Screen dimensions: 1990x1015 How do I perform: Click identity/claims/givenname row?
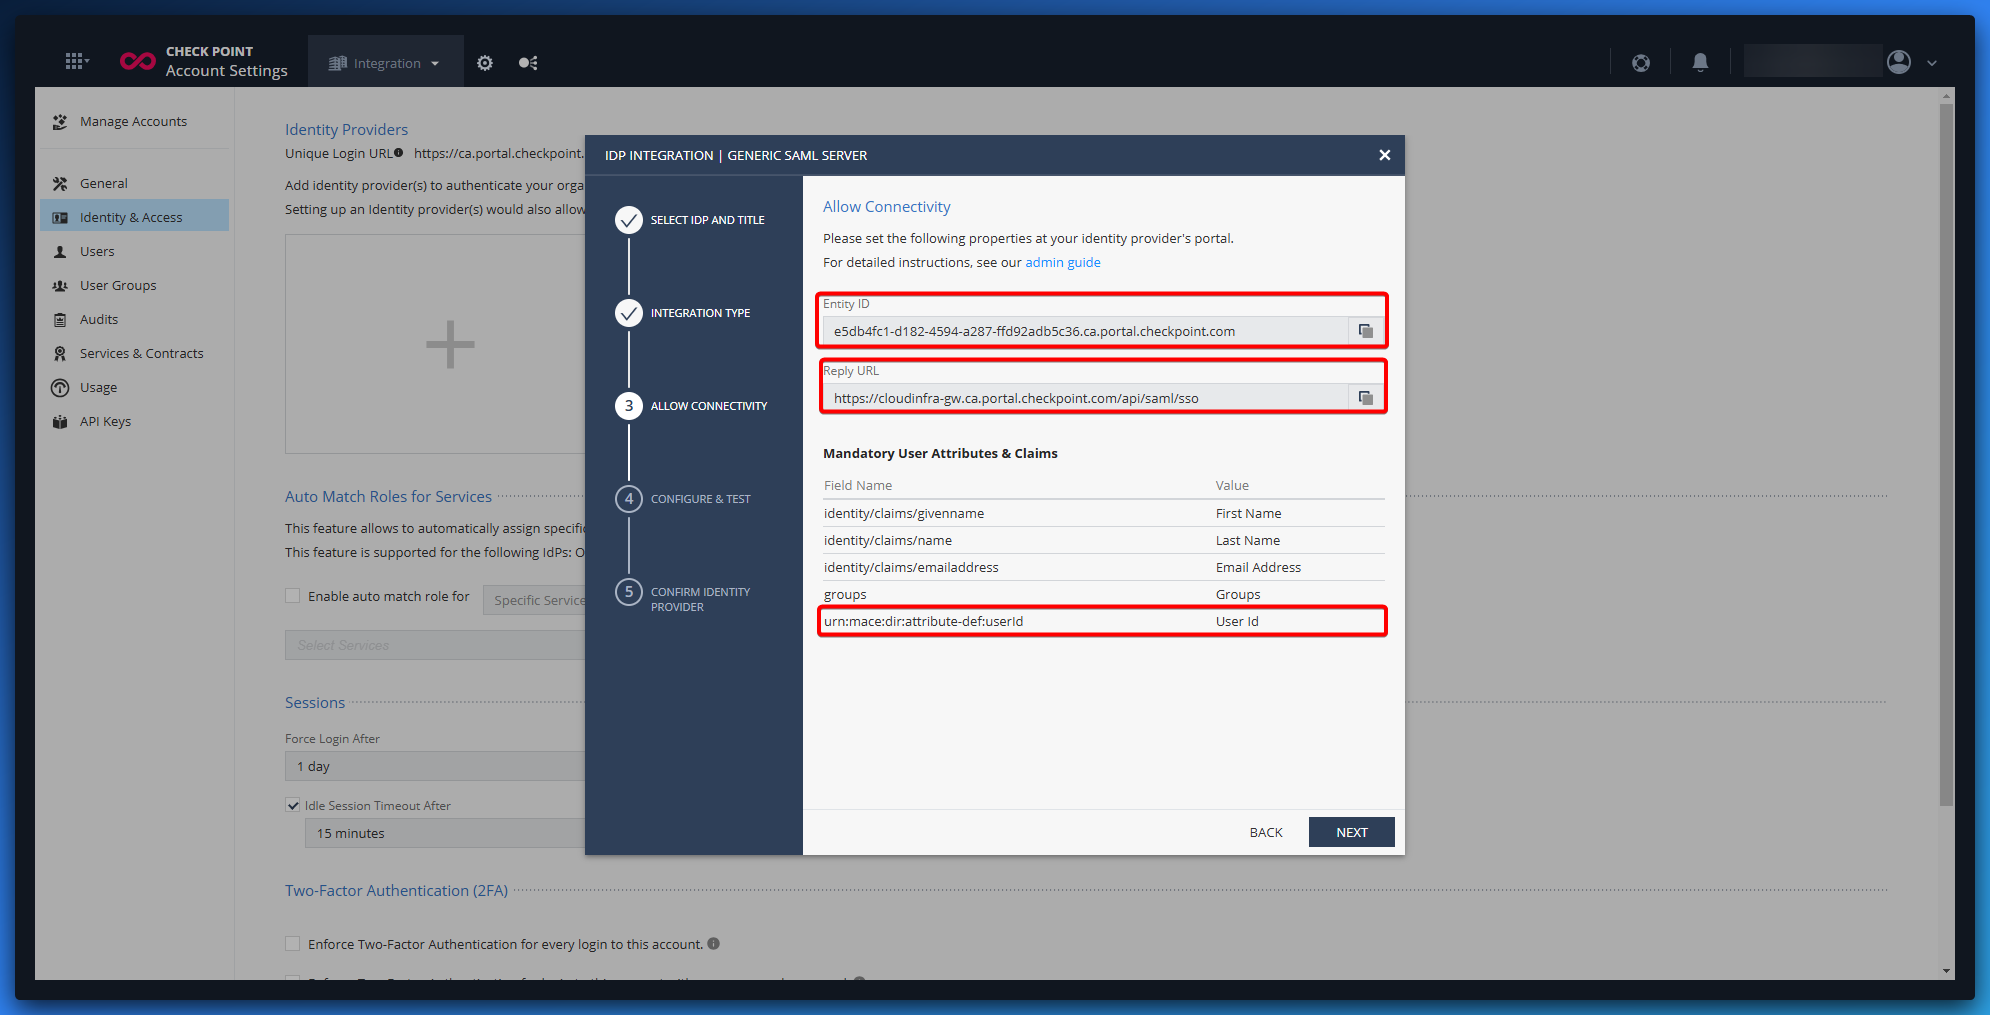coord(1104,513)
